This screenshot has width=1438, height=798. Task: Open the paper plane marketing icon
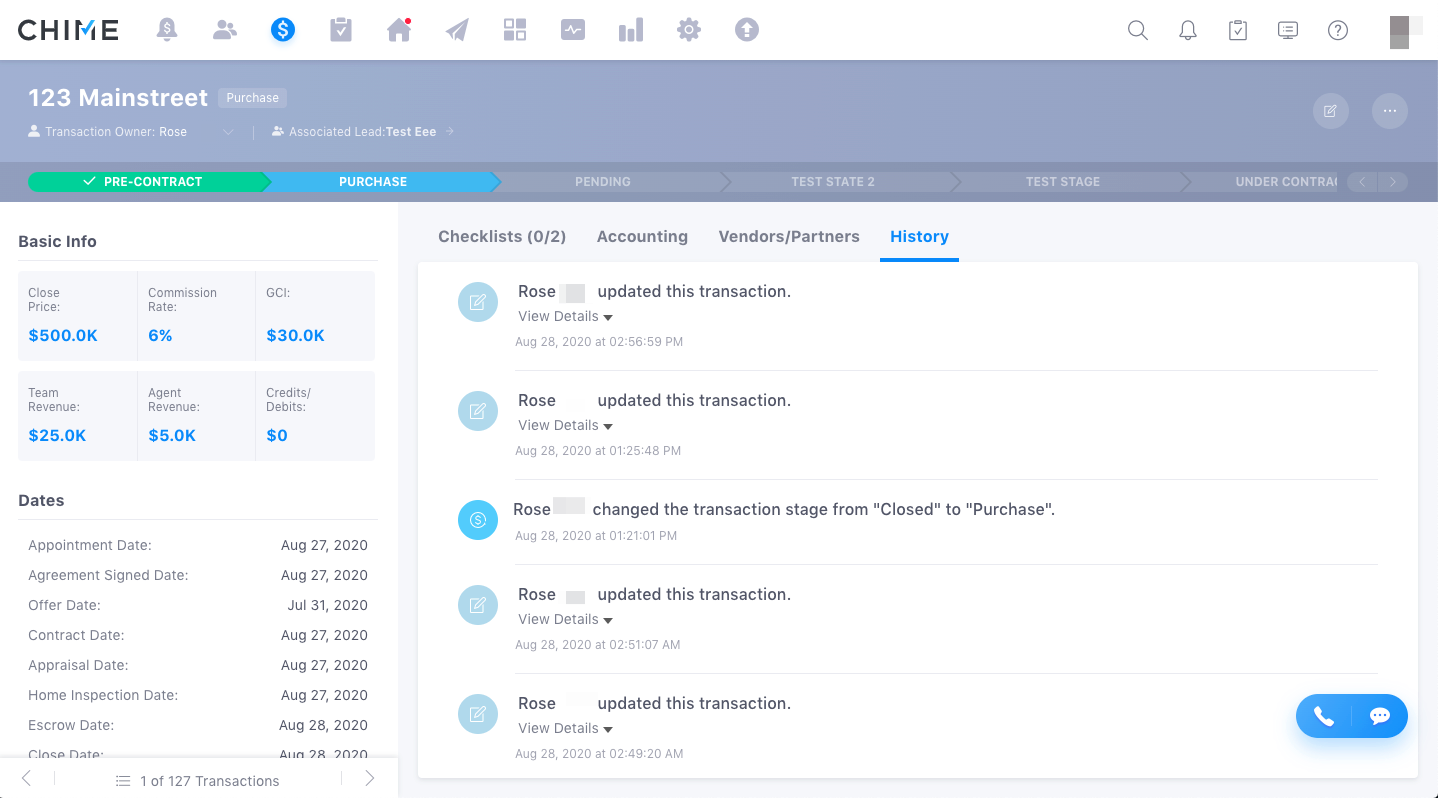(457, 30)
